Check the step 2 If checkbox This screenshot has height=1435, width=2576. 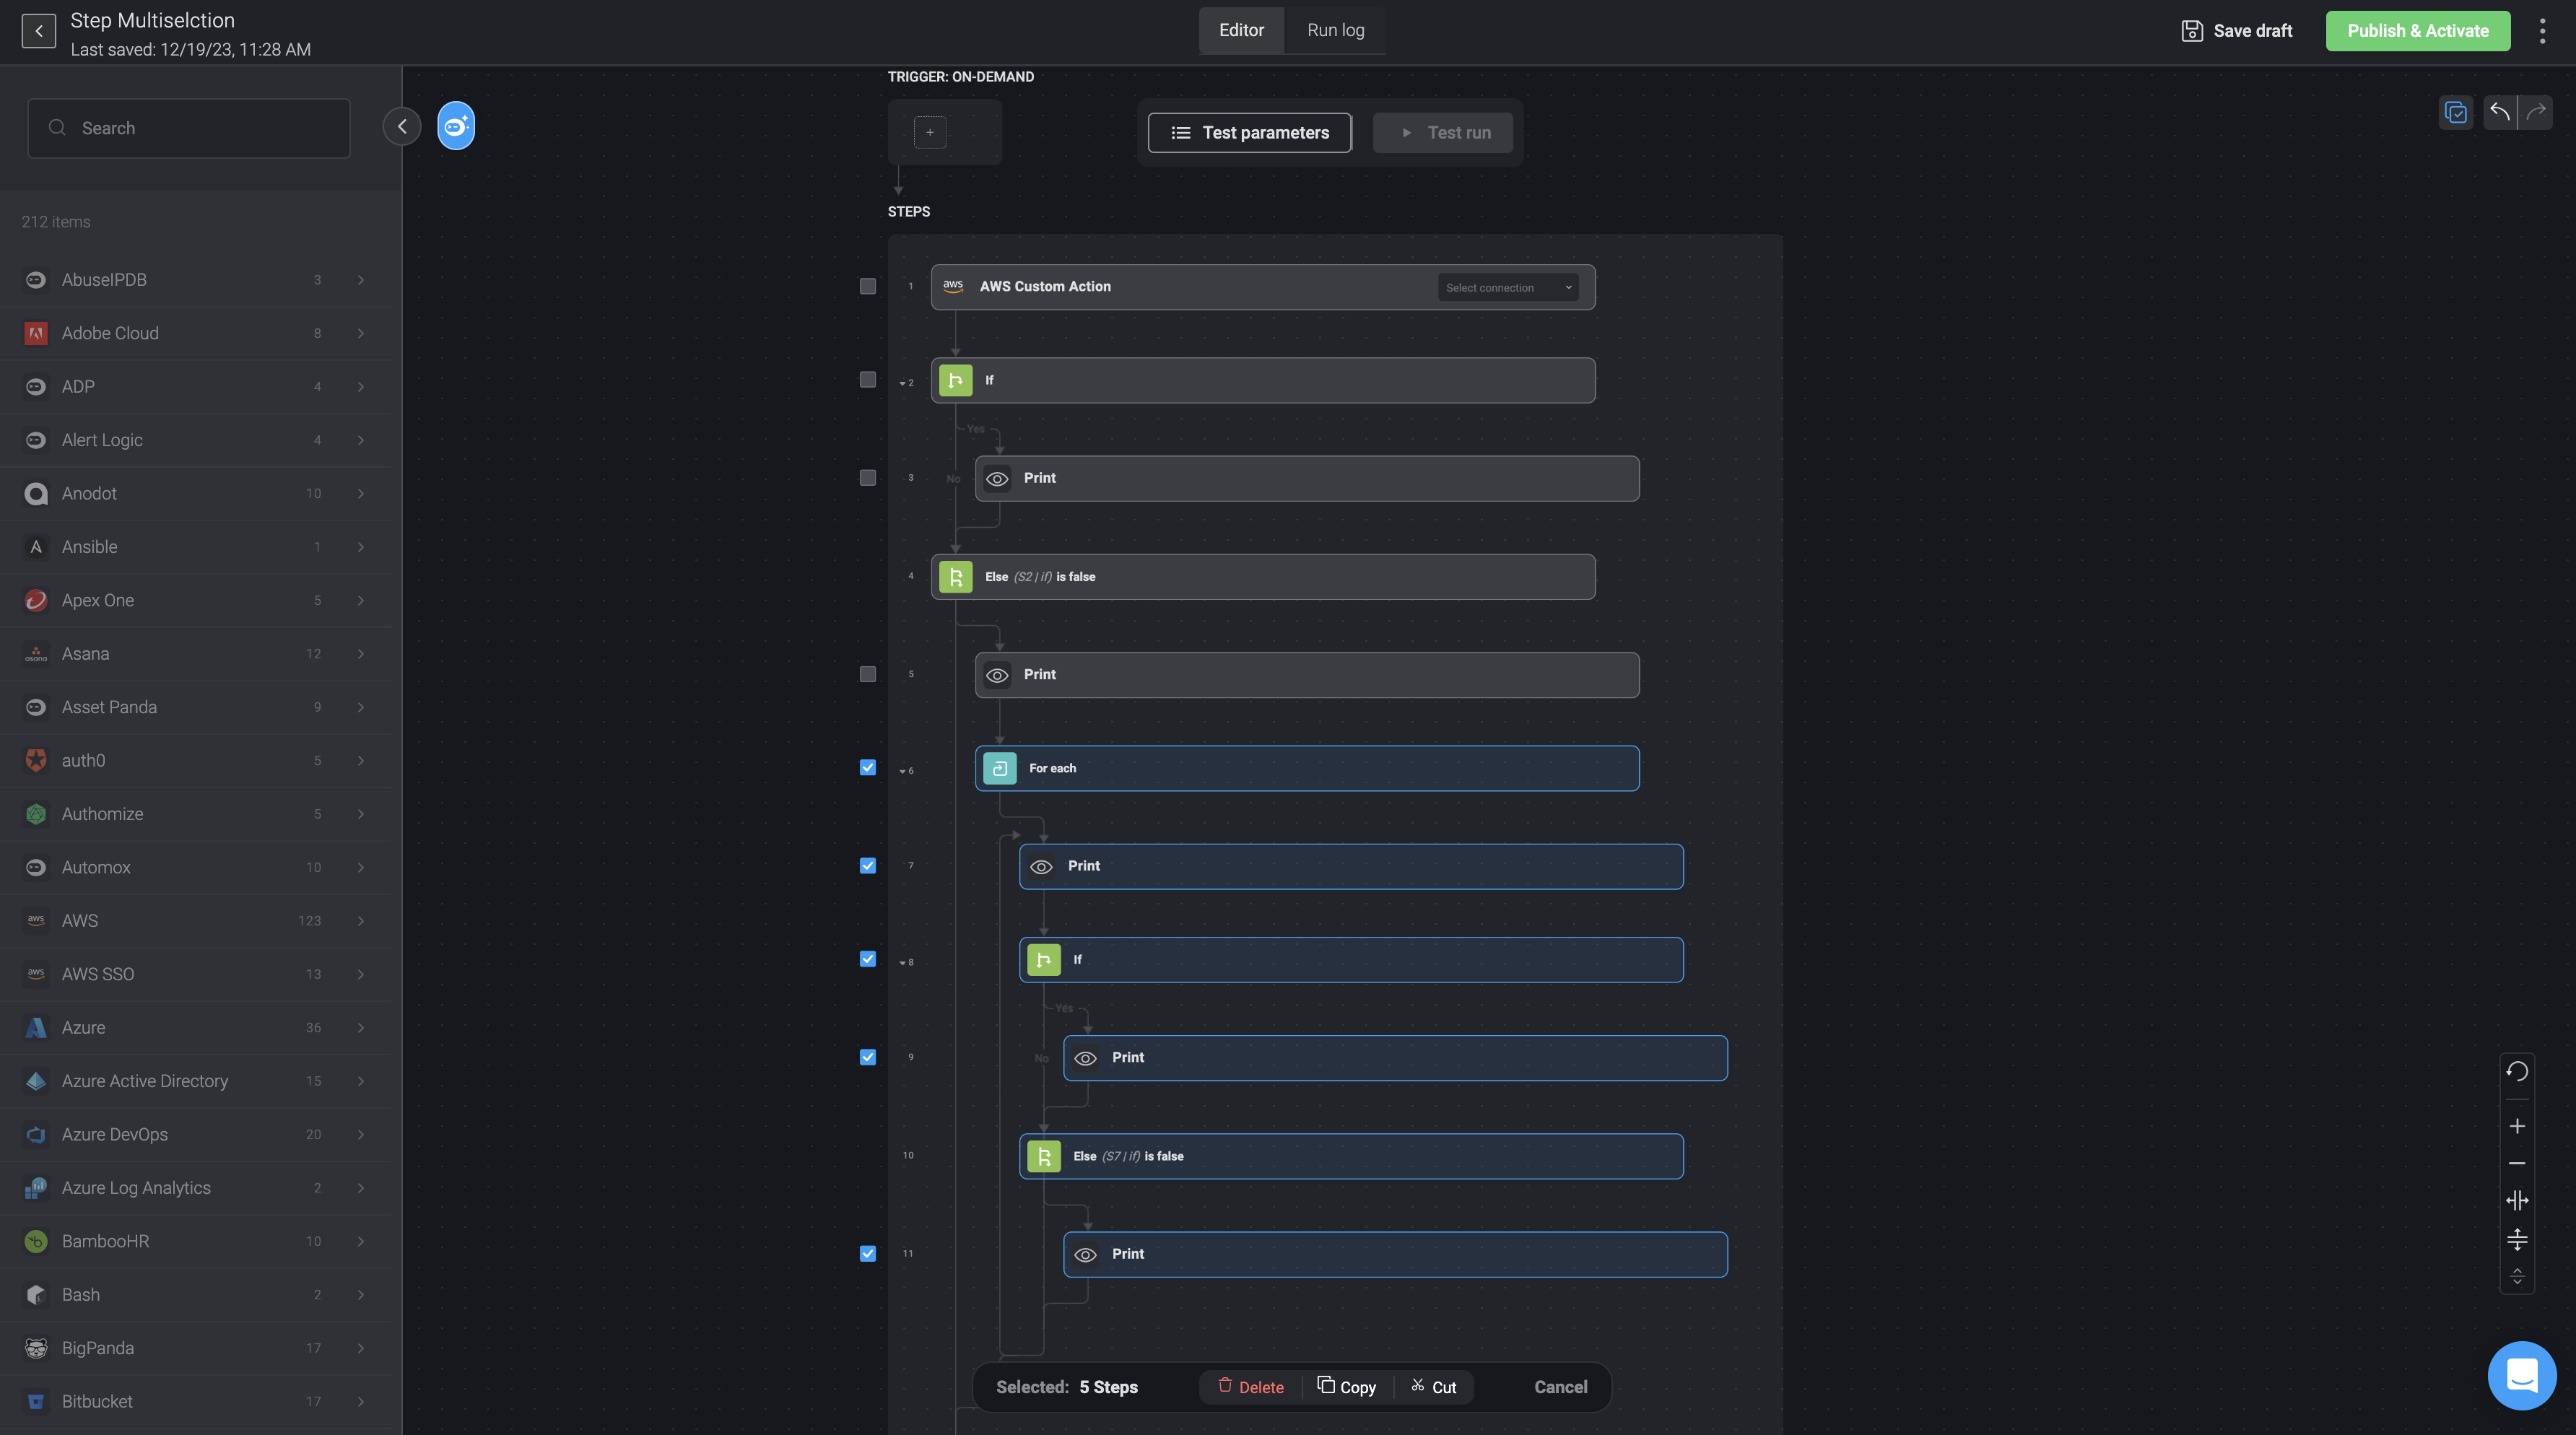[x=868, y=379]
